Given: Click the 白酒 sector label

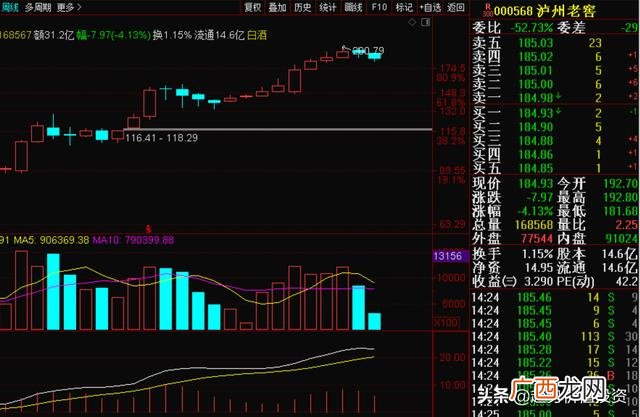Looking at the screenshot, I should 257,35.
